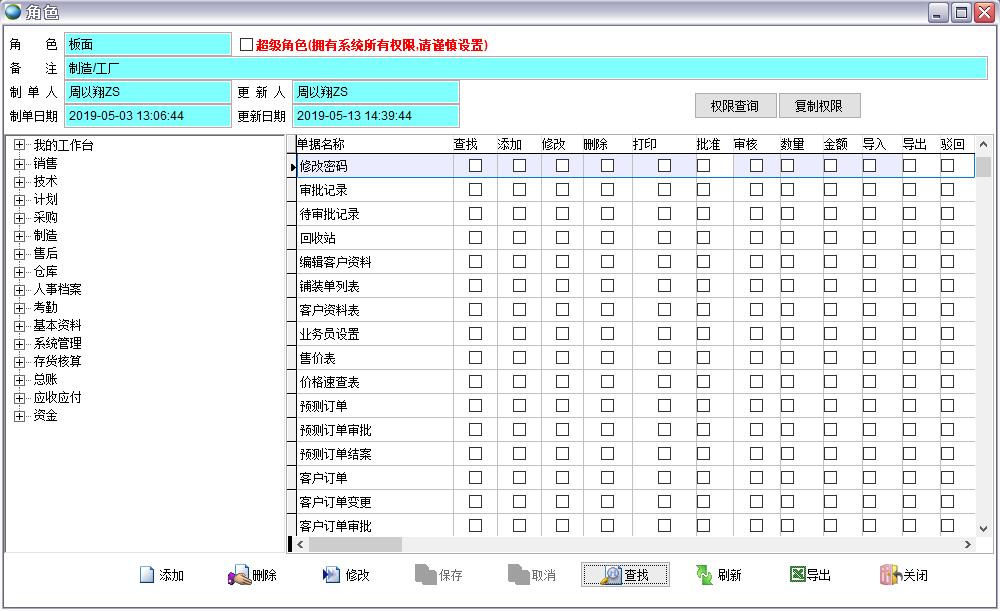Click the 添加 (Add) icon in bottom toolbar

click(x=147, y=575)
